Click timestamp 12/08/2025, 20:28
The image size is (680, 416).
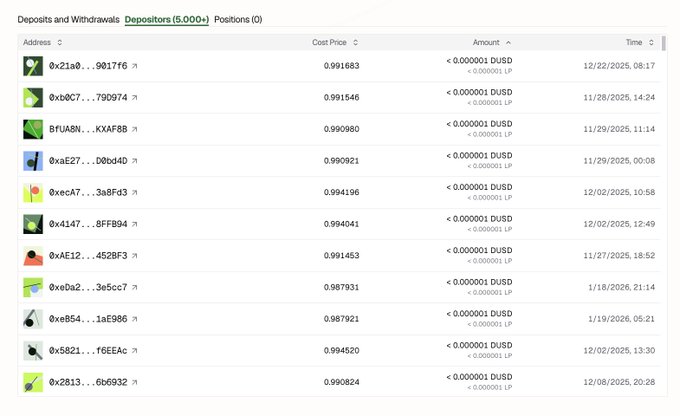(619, 383)
